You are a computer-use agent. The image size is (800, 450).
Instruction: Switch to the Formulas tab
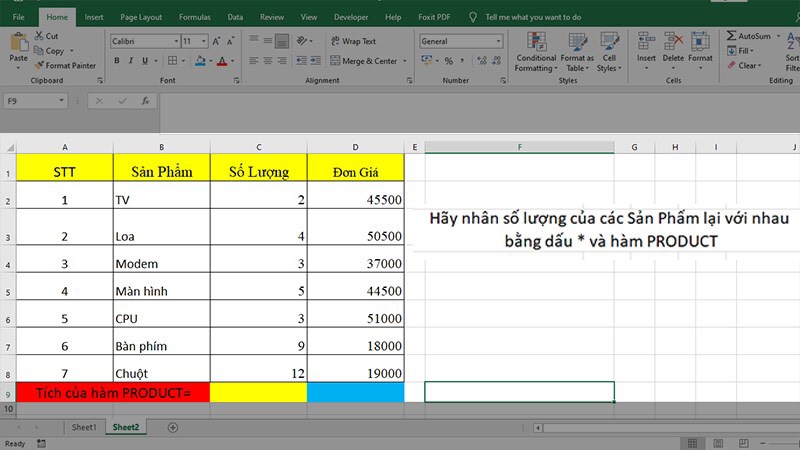(194, 17)
